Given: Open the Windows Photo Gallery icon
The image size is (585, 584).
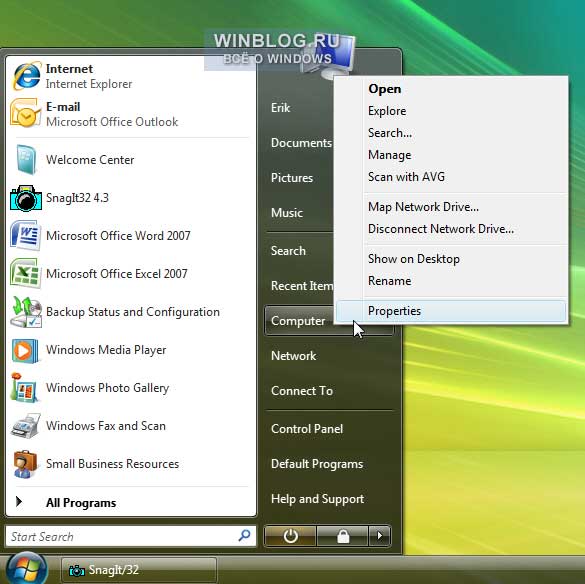Looking at the screenshot, I should [x=24, y=388].
